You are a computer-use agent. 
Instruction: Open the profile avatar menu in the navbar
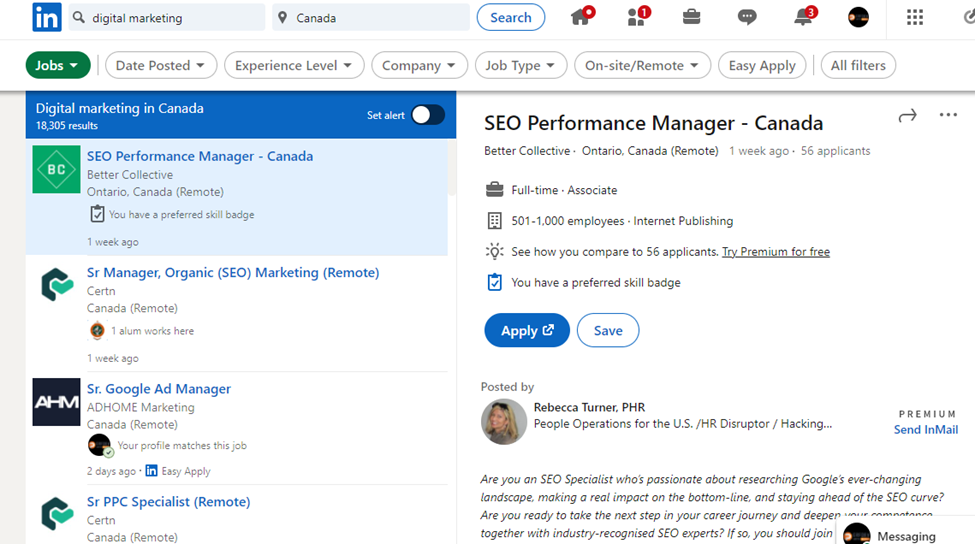click(858, 17)
